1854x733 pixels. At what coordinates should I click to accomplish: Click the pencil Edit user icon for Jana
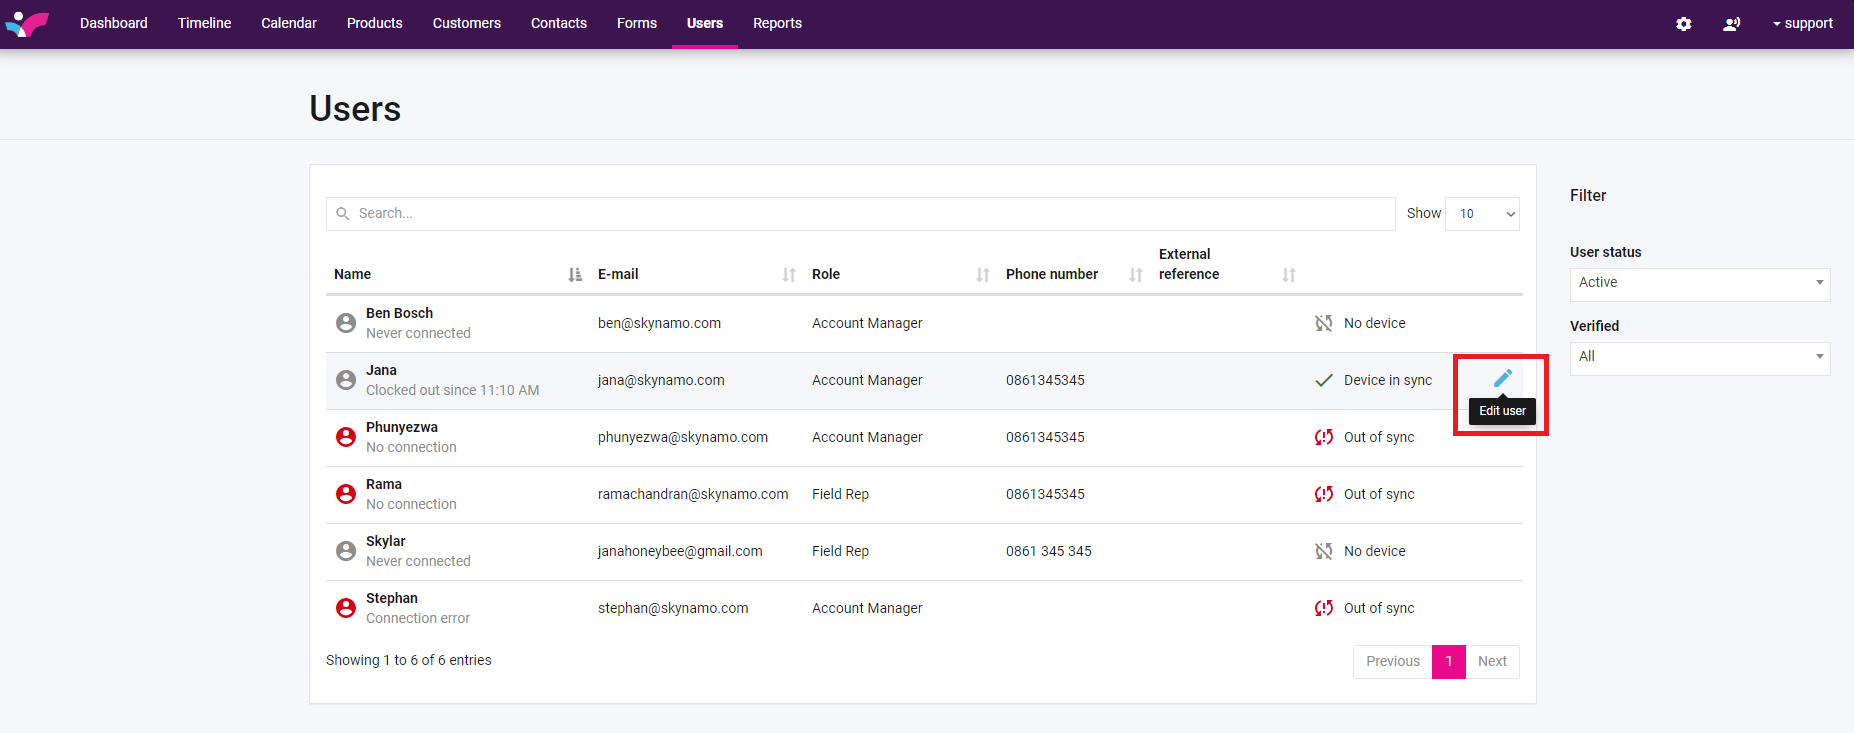tap(1502, 378)
